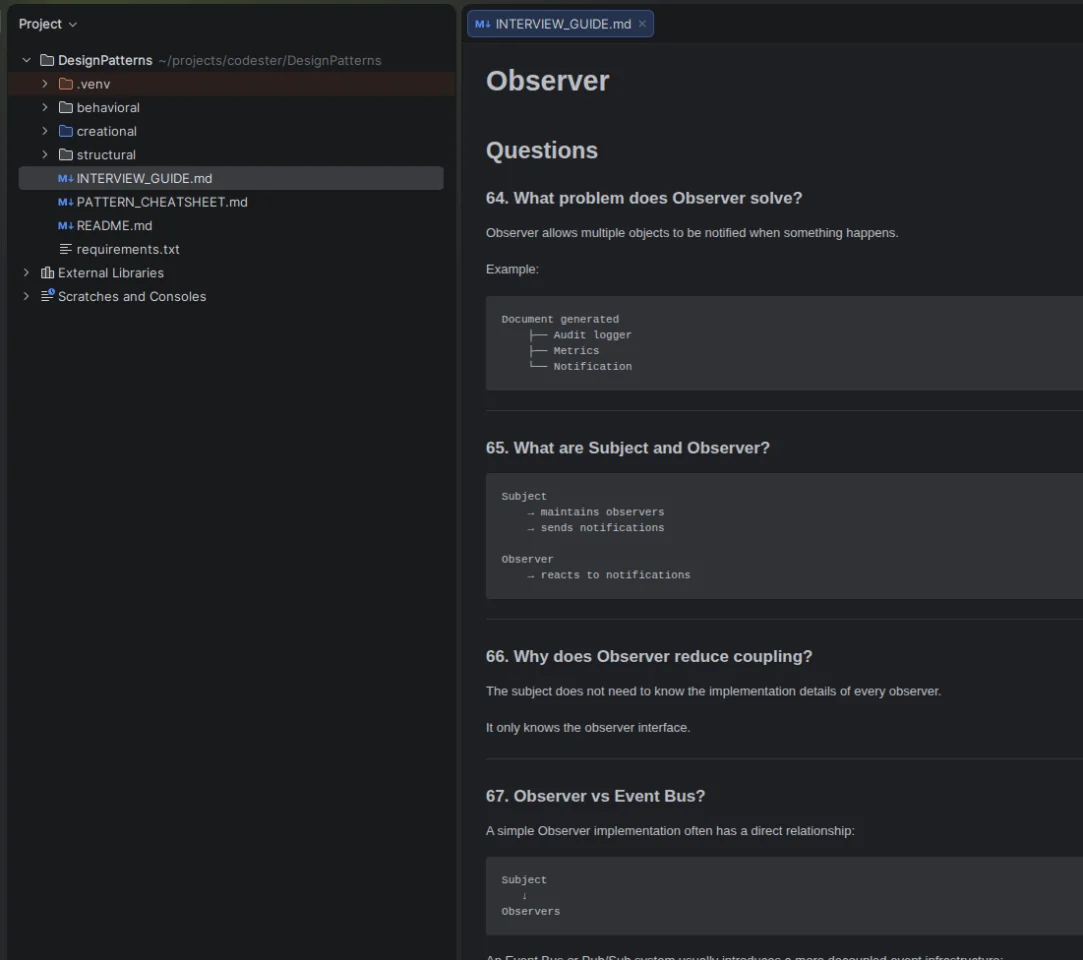Click heading 65 What are Subject and Observer
This screenshot has width=1083, height=960.
[627, 448]
